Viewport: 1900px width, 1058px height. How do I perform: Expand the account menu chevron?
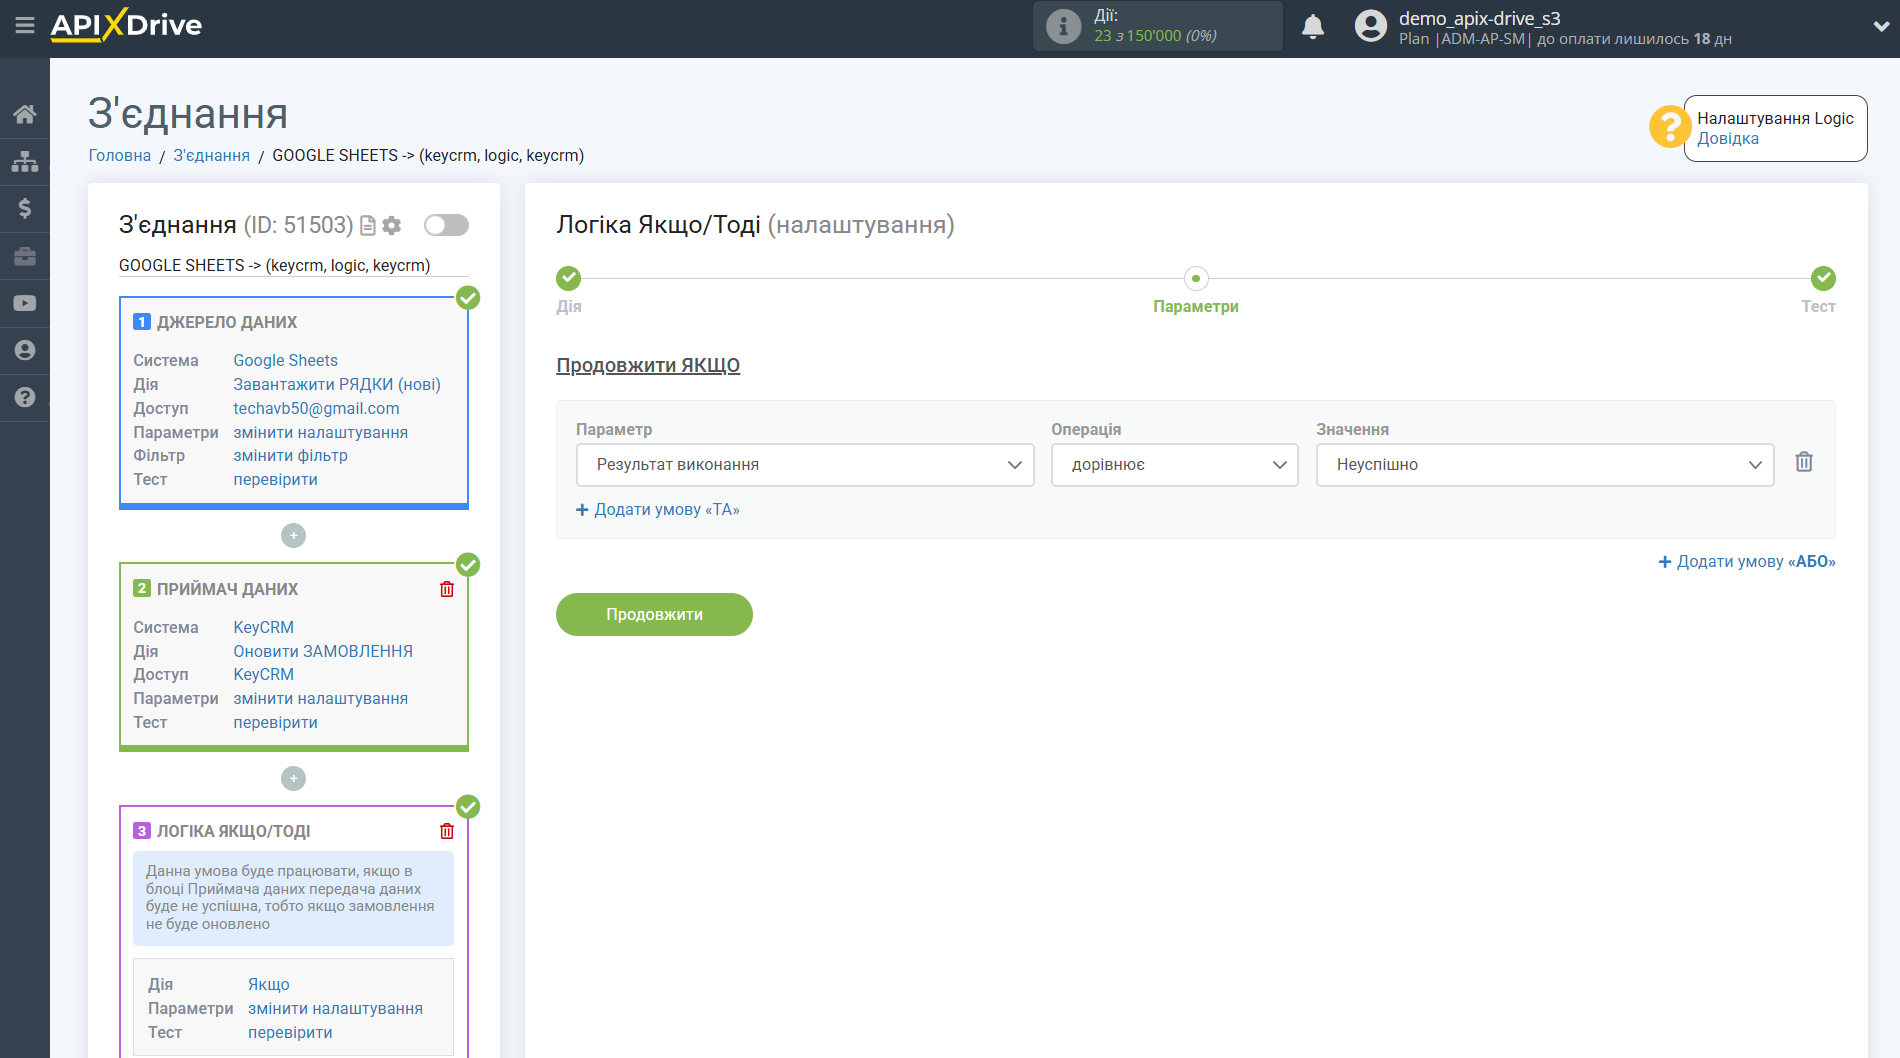(x=1880, y=27)
